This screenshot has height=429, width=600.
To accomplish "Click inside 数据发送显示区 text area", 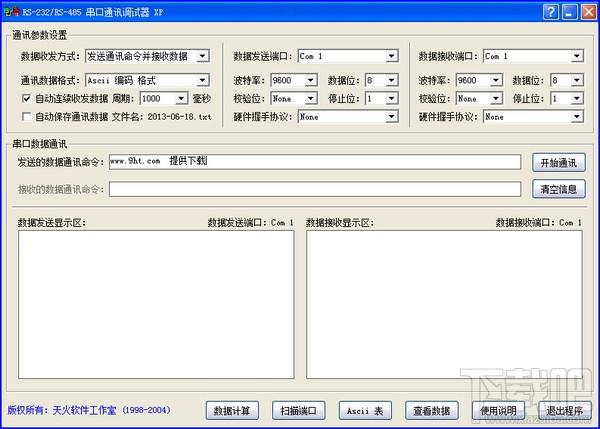I will tap(156, 305).
